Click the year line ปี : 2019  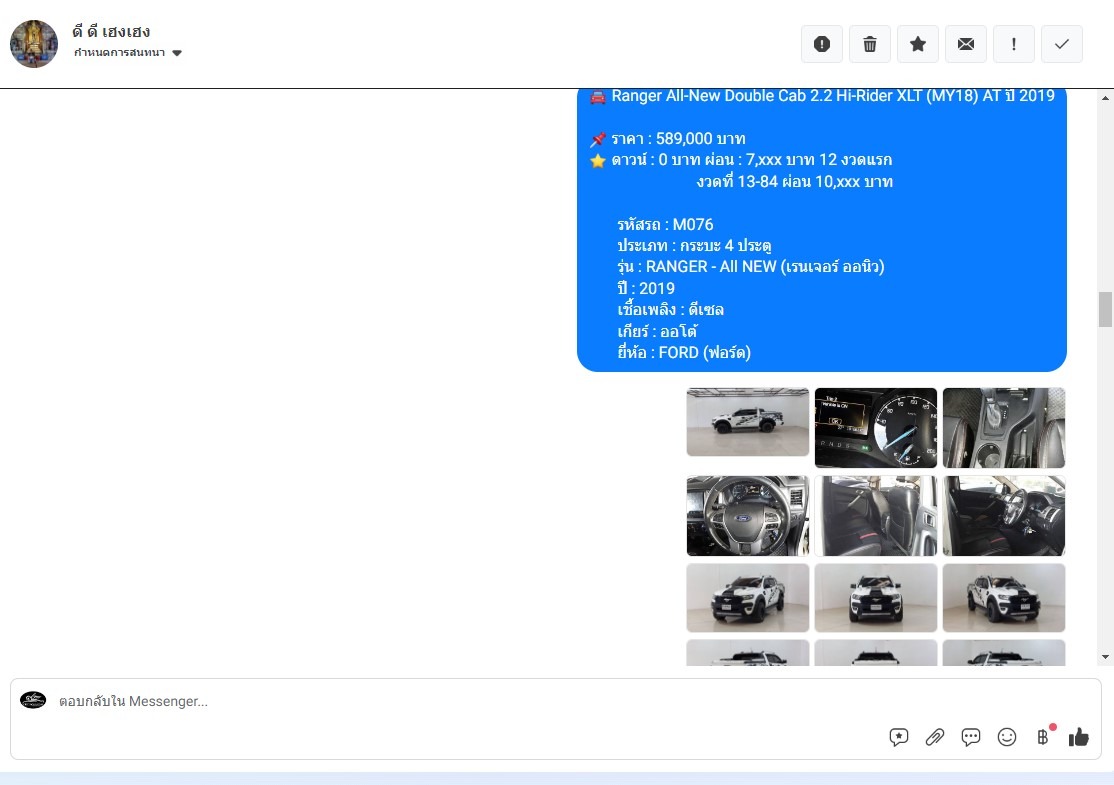[x=646, y=288]
